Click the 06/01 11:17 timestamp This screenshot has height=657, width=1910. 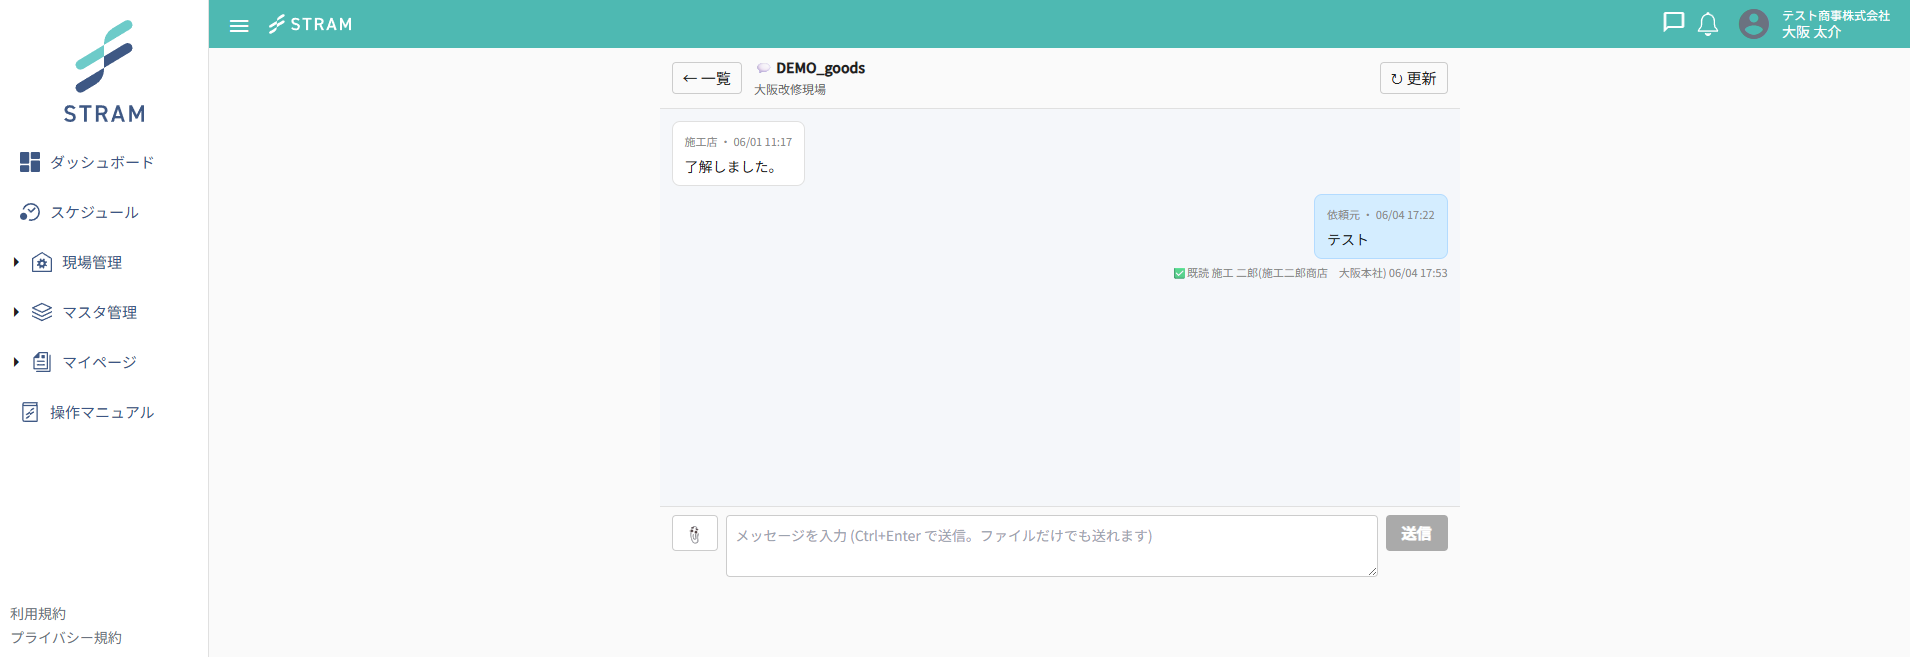tap(763, 142)
